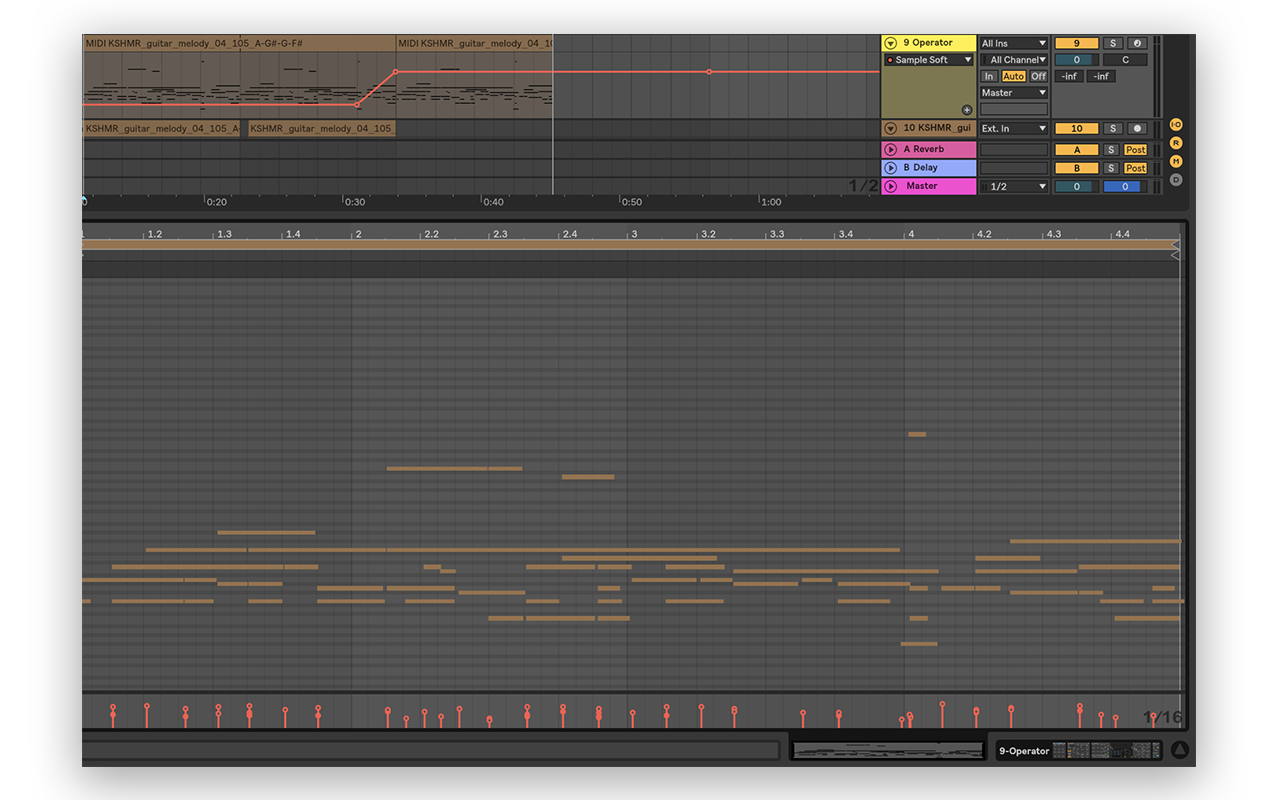Toggle the A Reverb return activator
The width and height of the screenshot is (1280, 800).
pyautogui.click(x=1076, y=149)
